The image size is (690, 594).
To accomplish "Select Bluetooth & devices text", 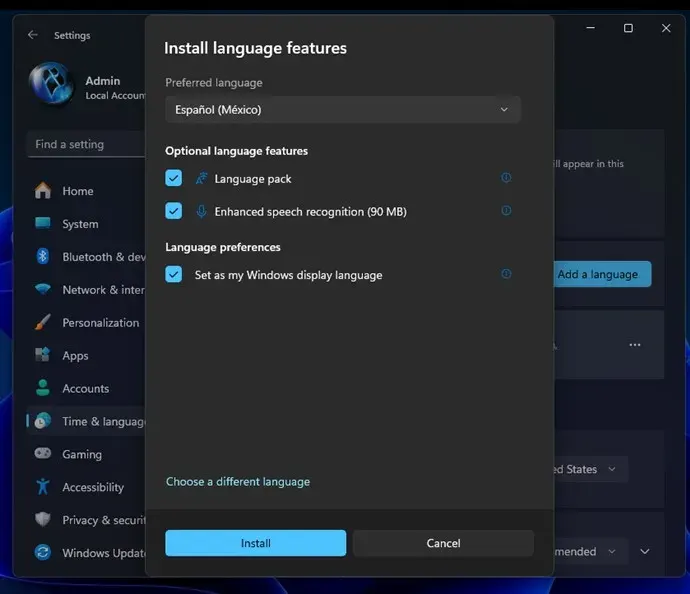I will tap(104, 257).
